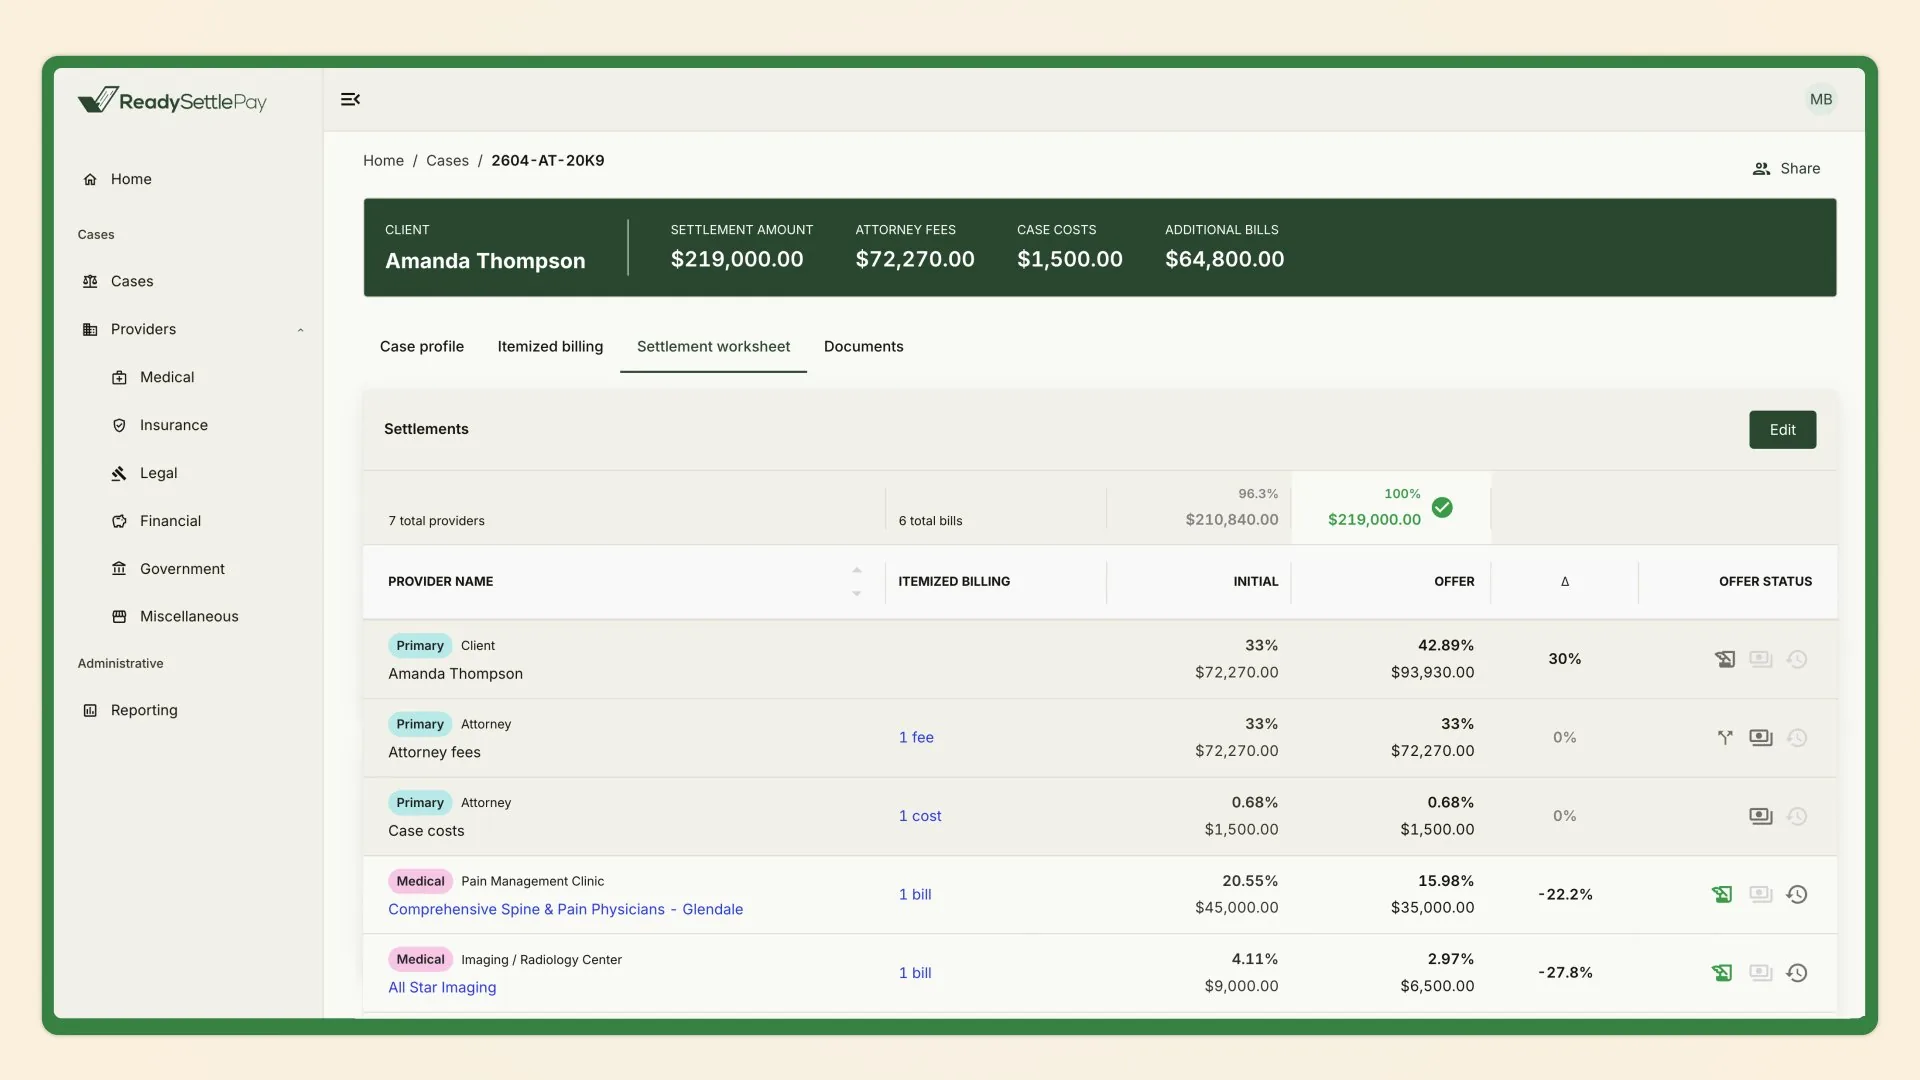This screenshot has width=1920, height=1080.
Task: Follow the Cases breadcrumb link
Action: [447, 160]
